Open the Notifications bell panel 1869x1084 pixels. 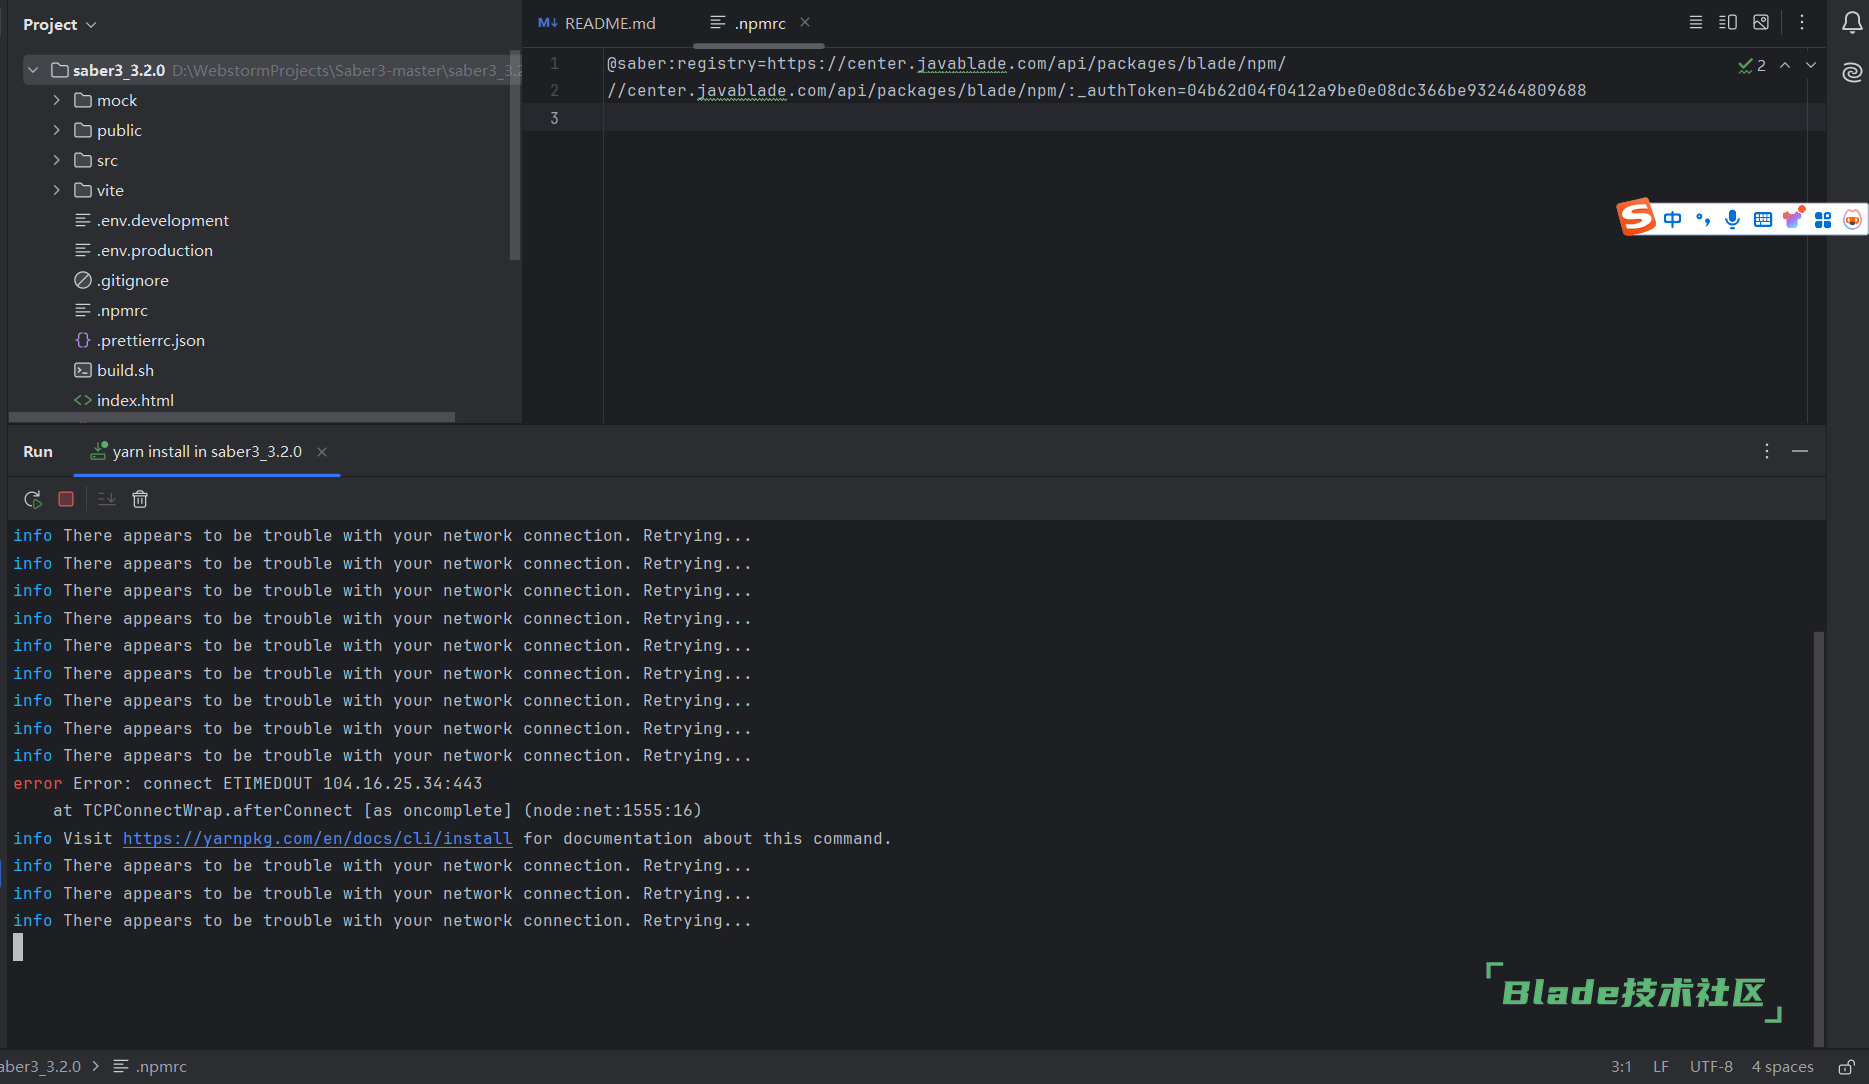click(1852, 23)
